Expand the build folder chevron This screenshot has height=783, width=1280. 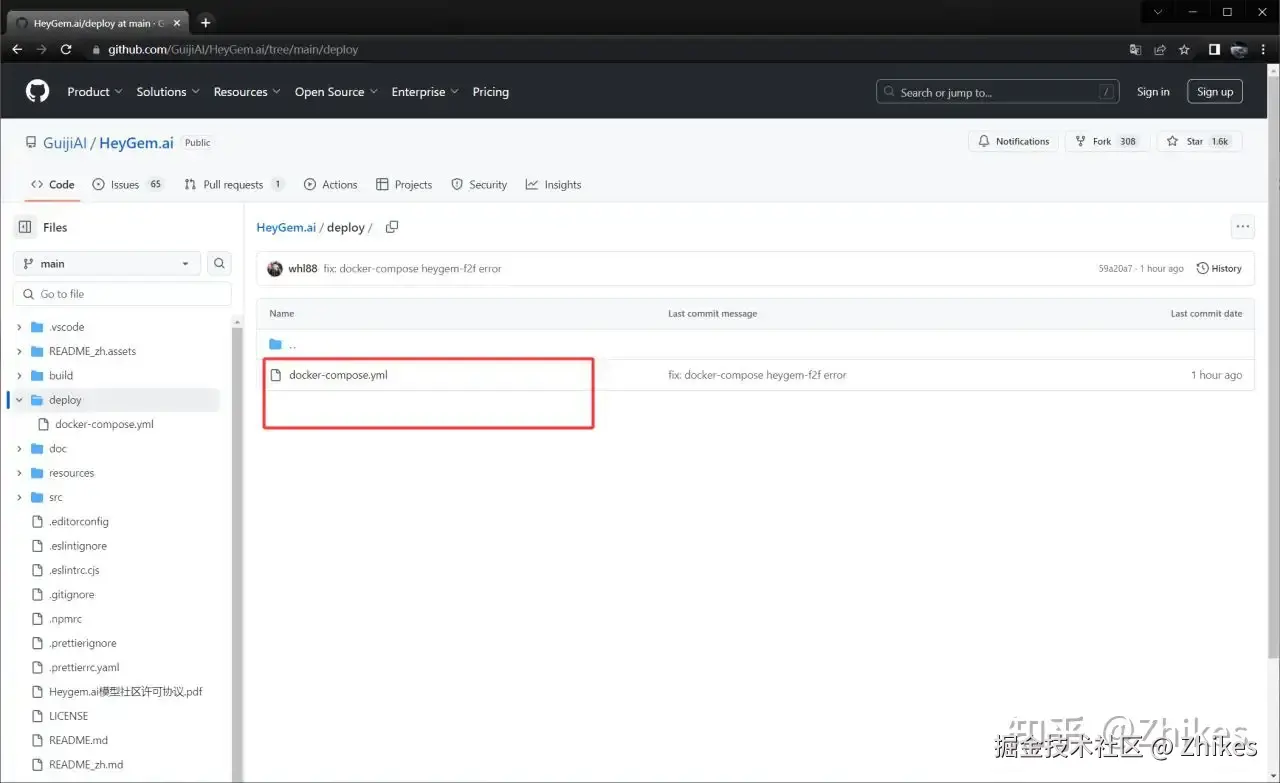19,375
